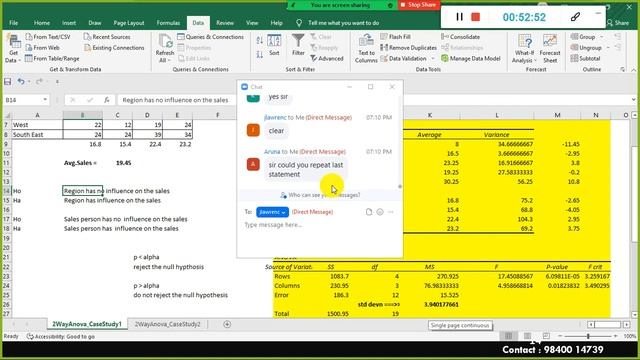640x360 pixels.
Task: Open Manage Data Model
Action: tap(471, 58)
